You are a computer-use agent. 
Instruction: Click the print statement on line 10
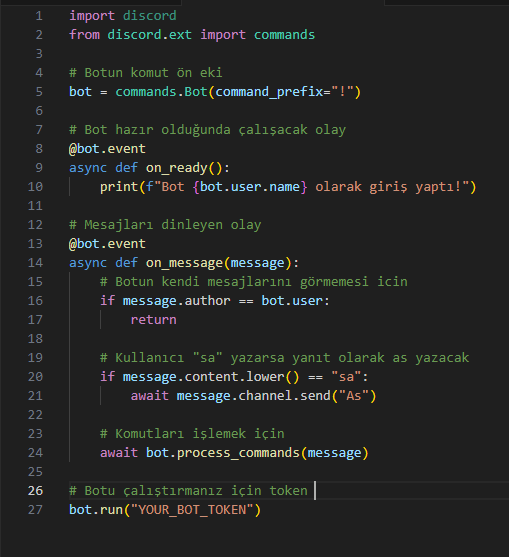tap(288, 187)
